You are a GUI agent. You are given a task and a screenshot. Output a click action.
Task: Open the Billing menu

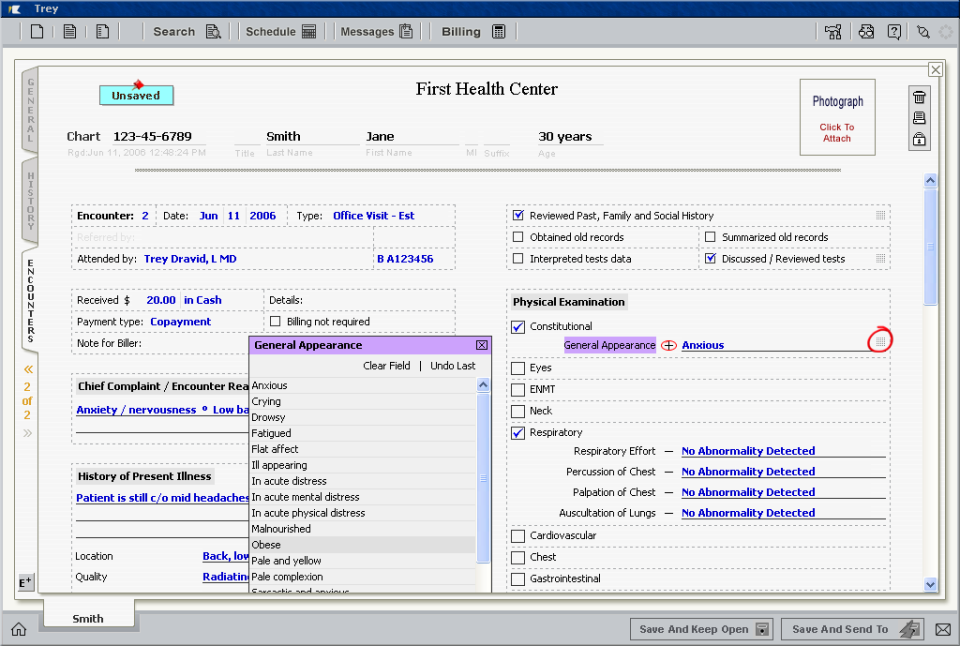461,32
